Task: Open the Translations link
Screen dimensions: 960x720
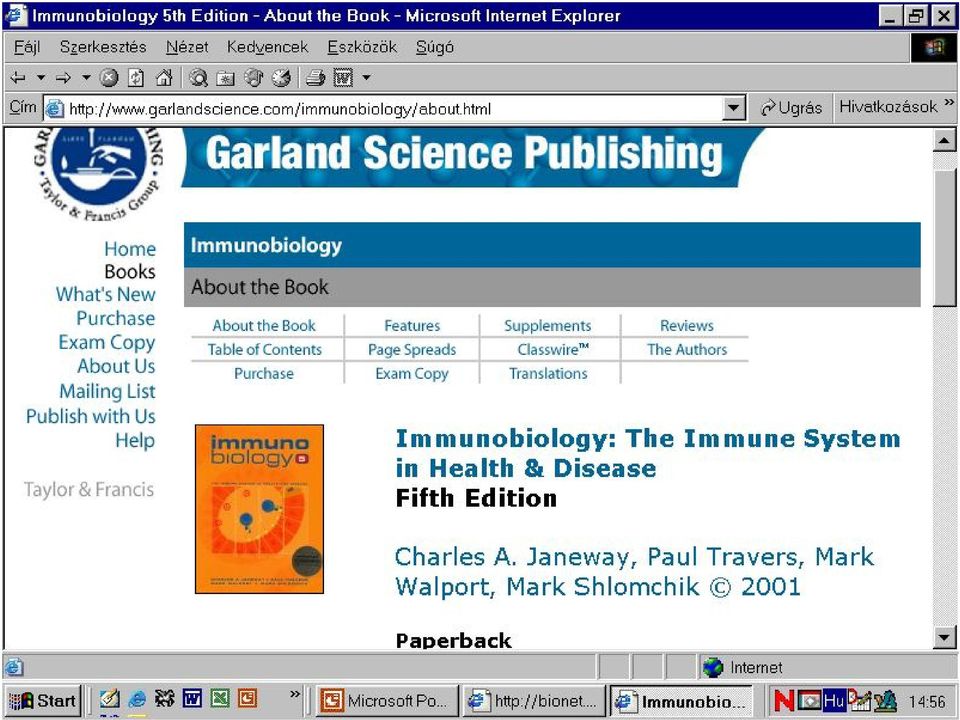Action: pyautogui.click(x=549, y=373)
